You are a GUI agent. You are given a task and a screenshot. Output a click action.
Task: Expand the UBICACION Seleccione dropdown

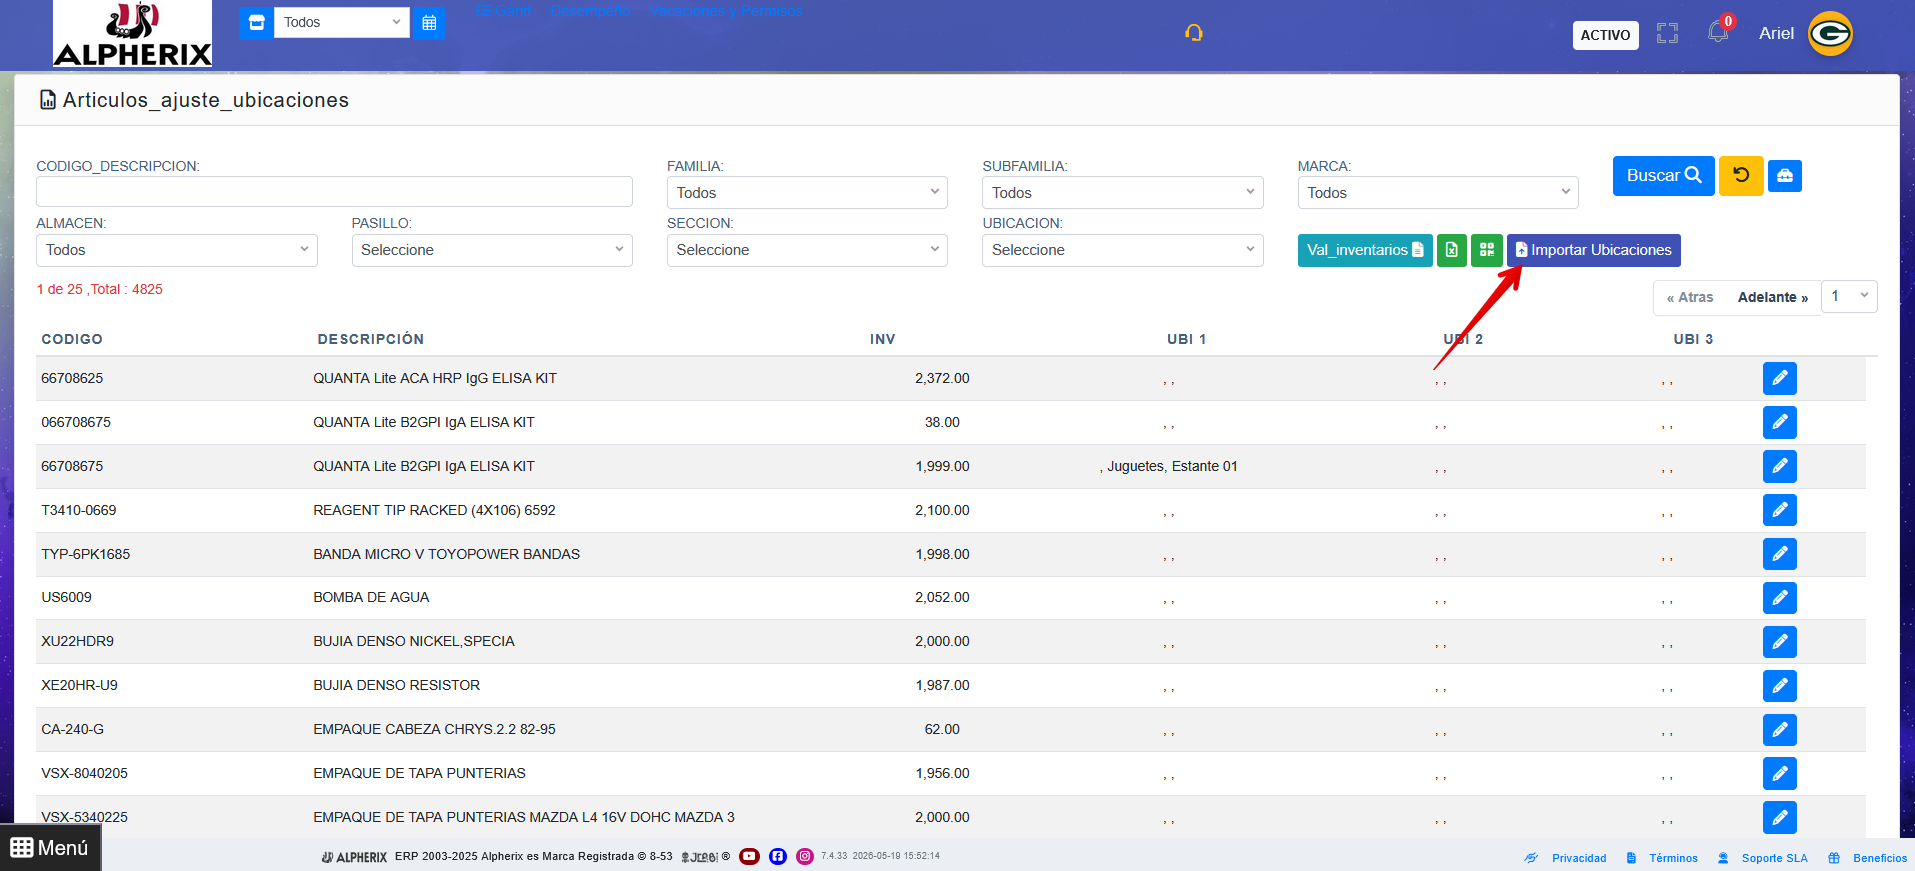click(x=1123, y=250)
